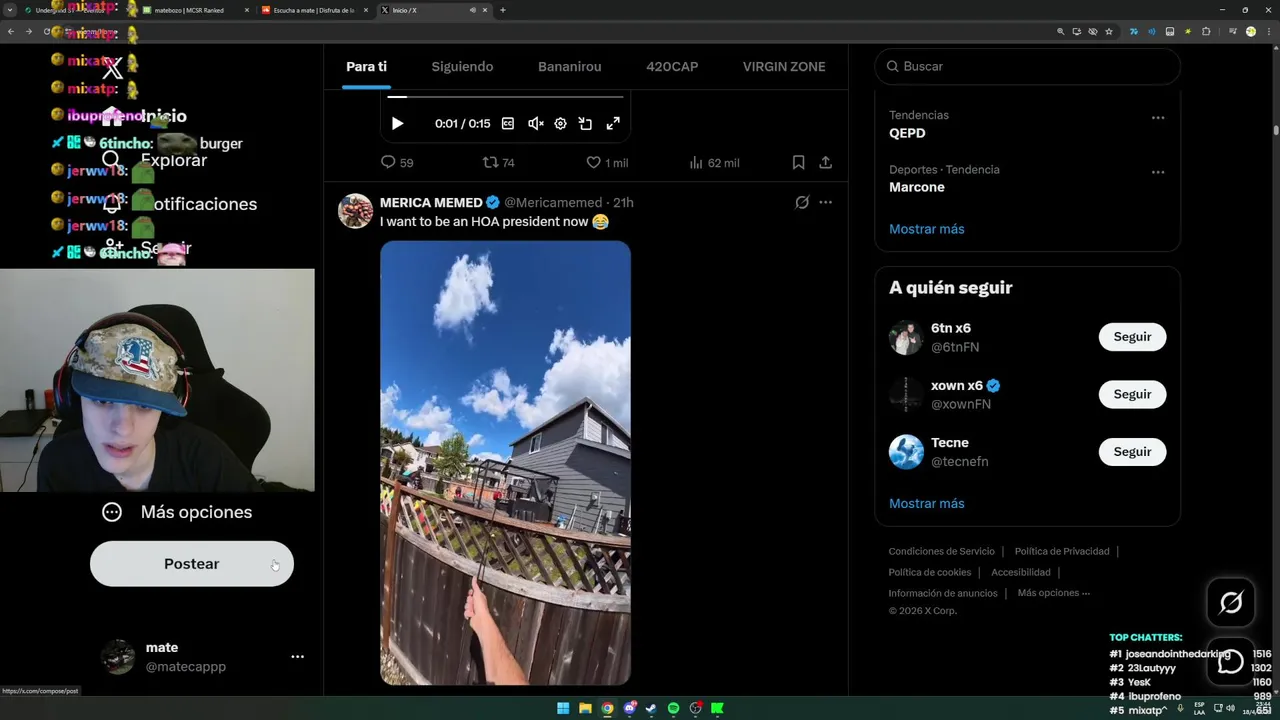Open Más opciones in the sidebar
Viewport: 1280px width, 720px height.
pyautogui.click(x=177, y=512)
